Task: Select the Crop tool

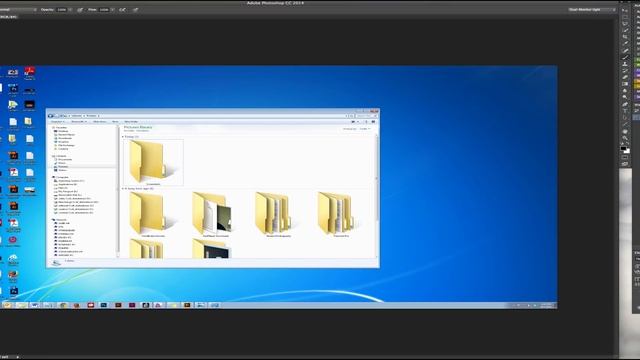Action: pyautogui.click(x=625, y=36)
